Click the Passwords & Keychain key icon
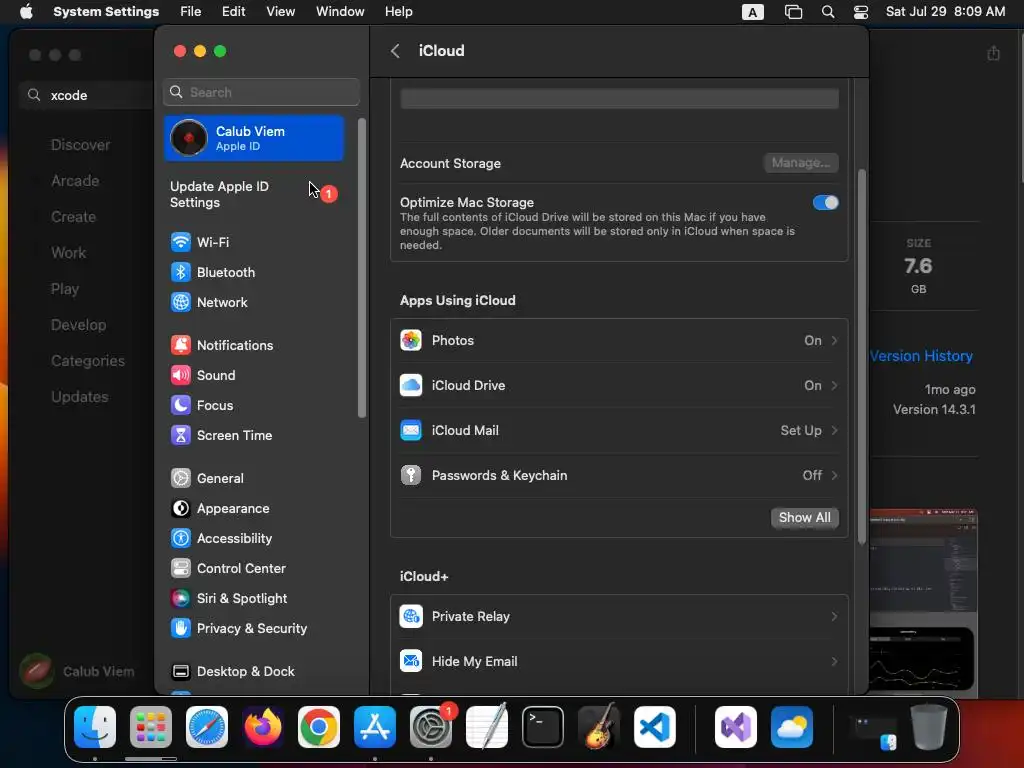This screenshot has height=768, width=1024. 411,475
